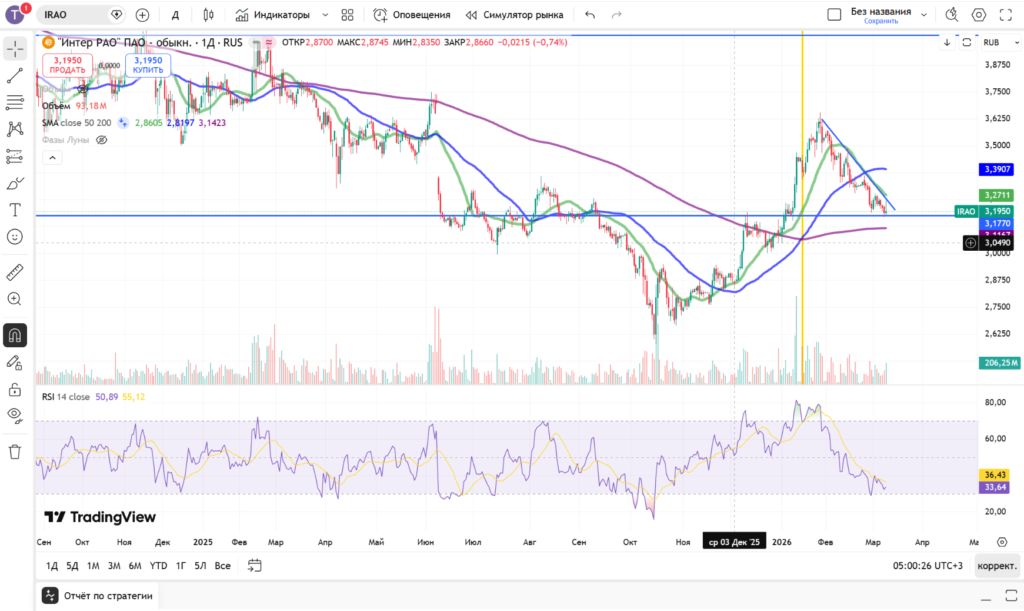Select the 1Г time range

pyautogui.click(x=181, y=566)
